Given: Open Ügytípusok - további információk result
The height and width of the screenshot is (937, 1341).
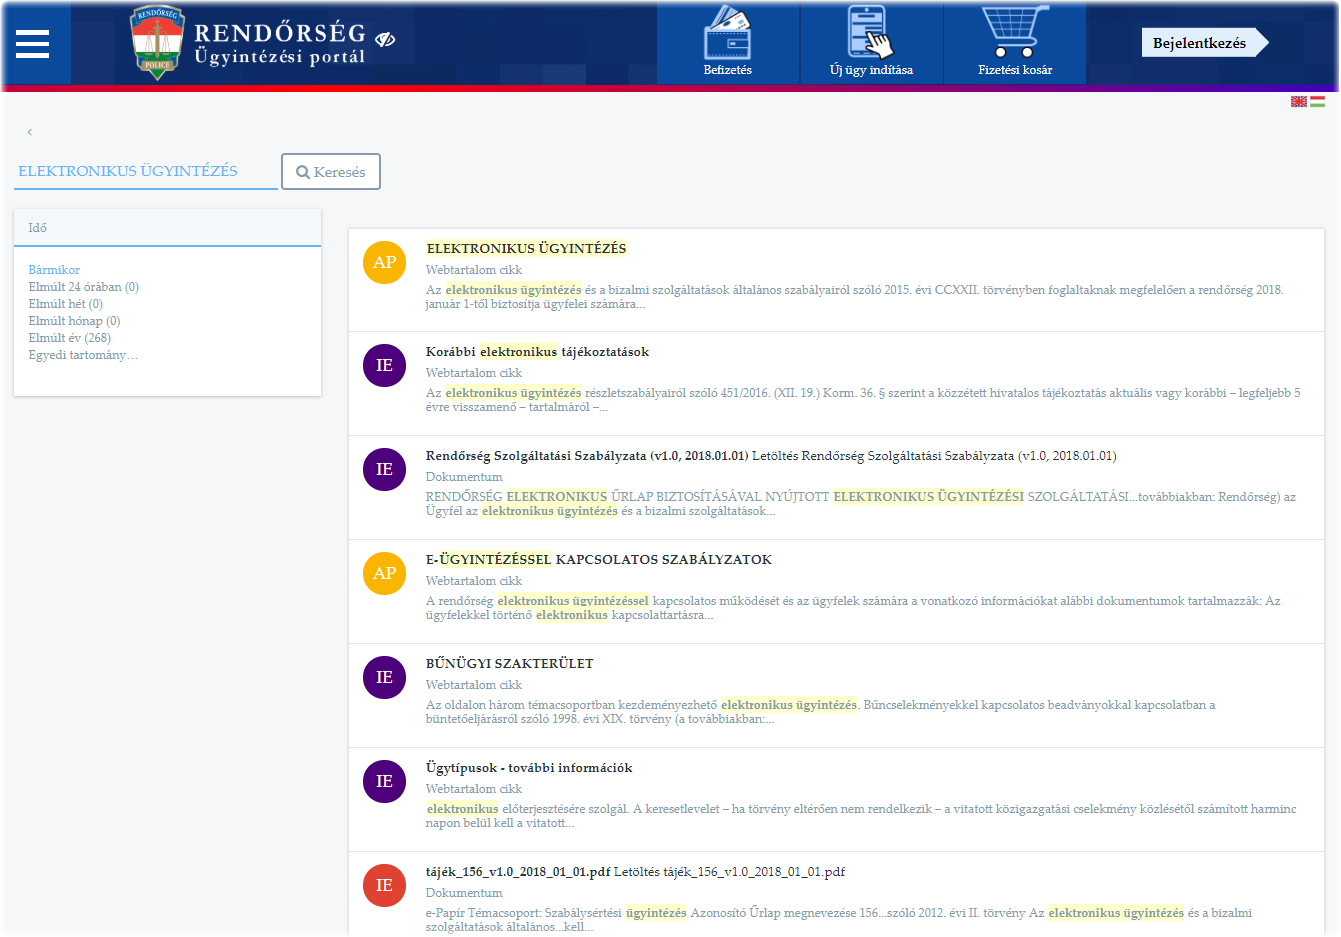Looking at the screenshot, I should (x=529, y=768).
